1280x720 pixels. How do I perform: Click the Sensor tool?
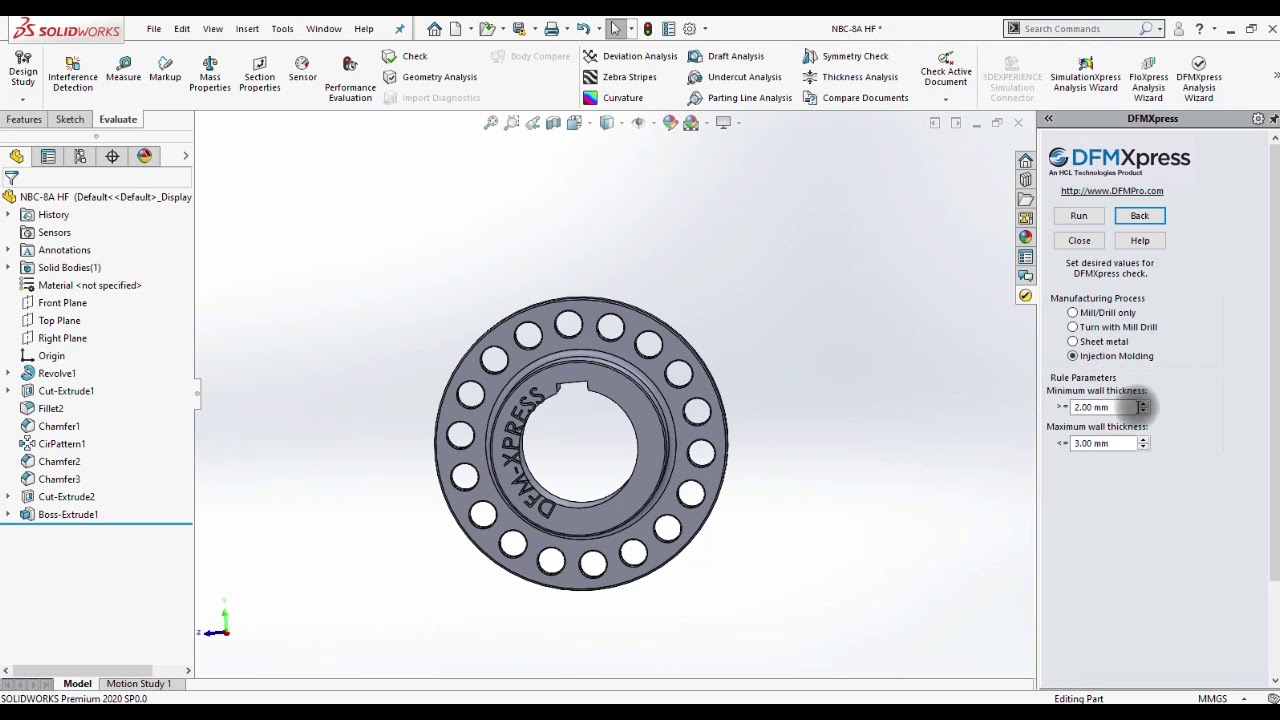302,70
